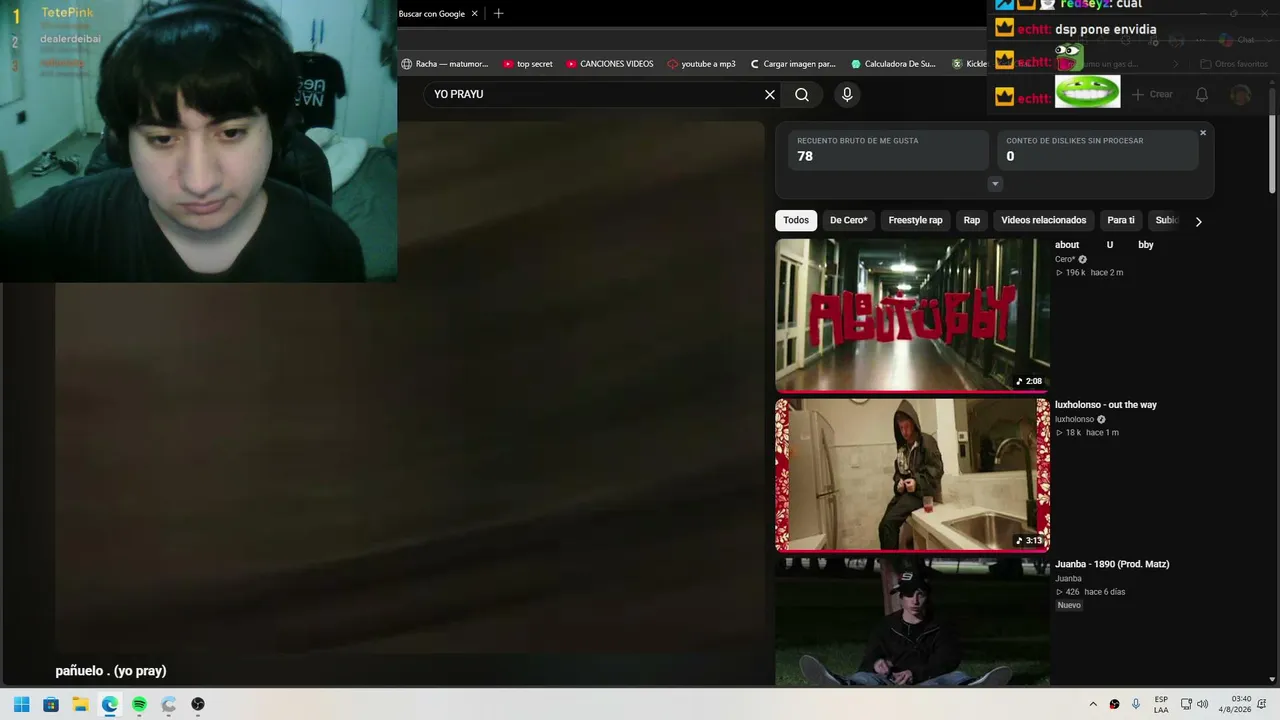Open the 'Juanba' channel name under title
This screenshot has height=720, width=1280.
(1069, 578)
